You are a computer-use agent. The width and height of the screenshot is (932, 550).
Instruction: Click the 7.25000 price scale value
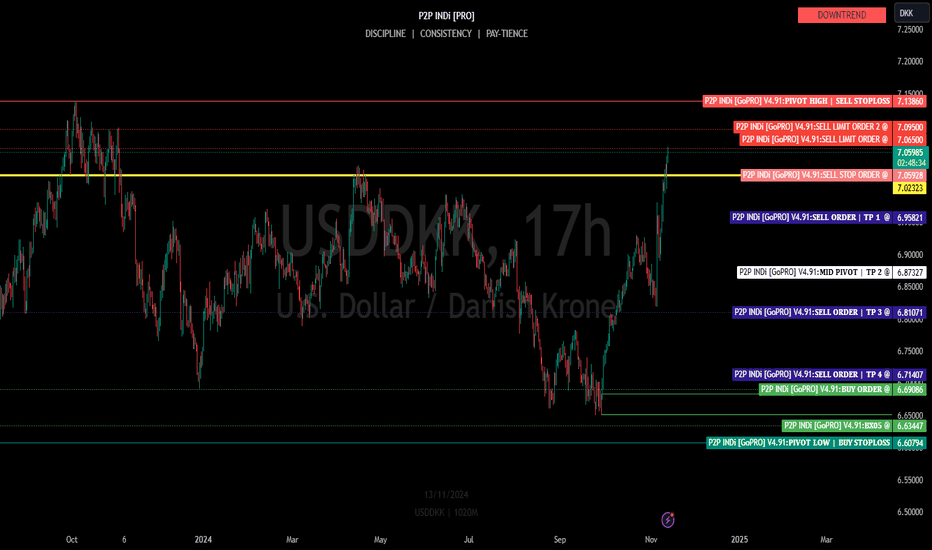coord(910,29)
